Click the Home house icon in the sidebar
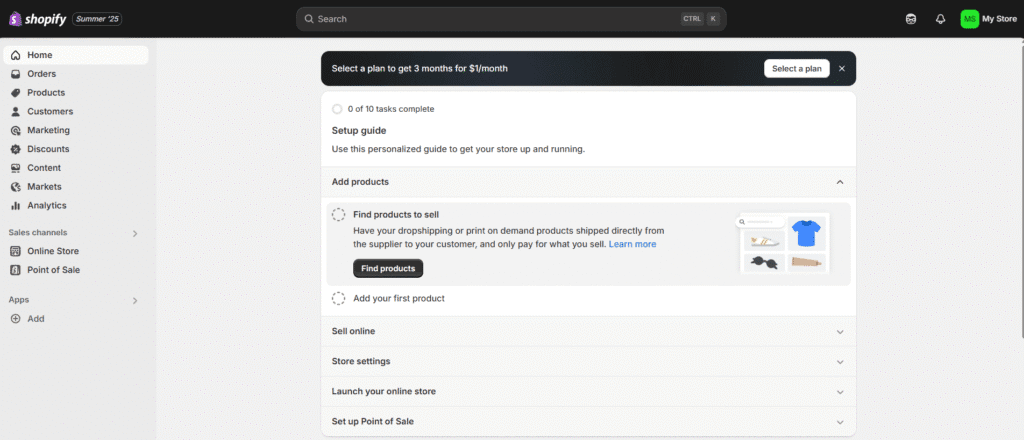 16,55
